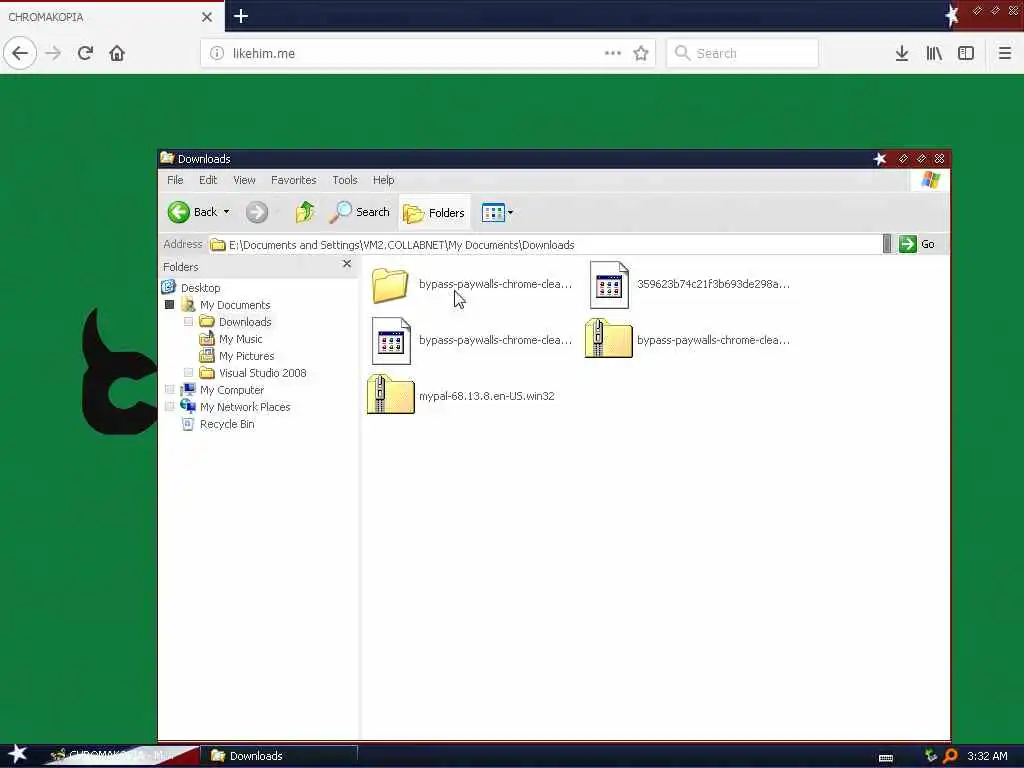
Task: Open the browser home page
Action: [x=117, y=53]
